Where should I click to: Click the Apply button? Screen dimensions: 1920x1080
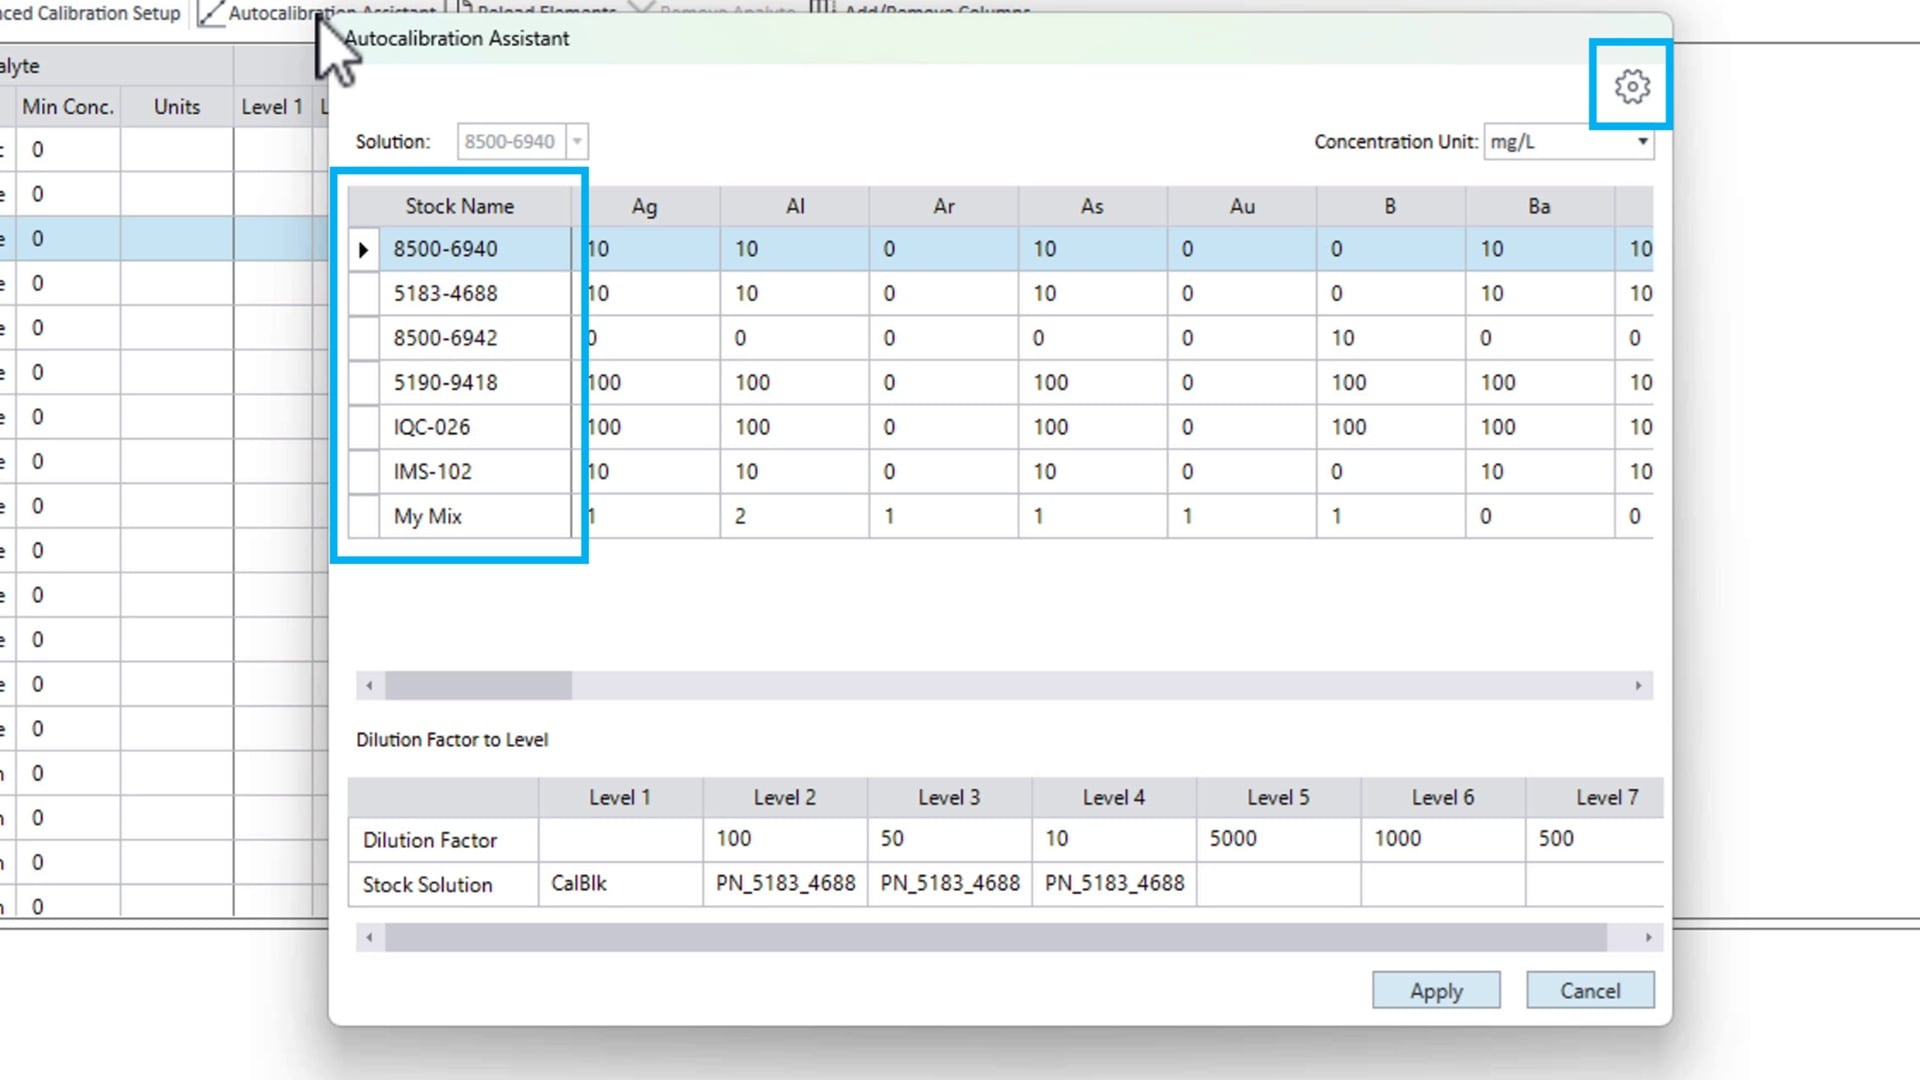(x=1436, y=990)
